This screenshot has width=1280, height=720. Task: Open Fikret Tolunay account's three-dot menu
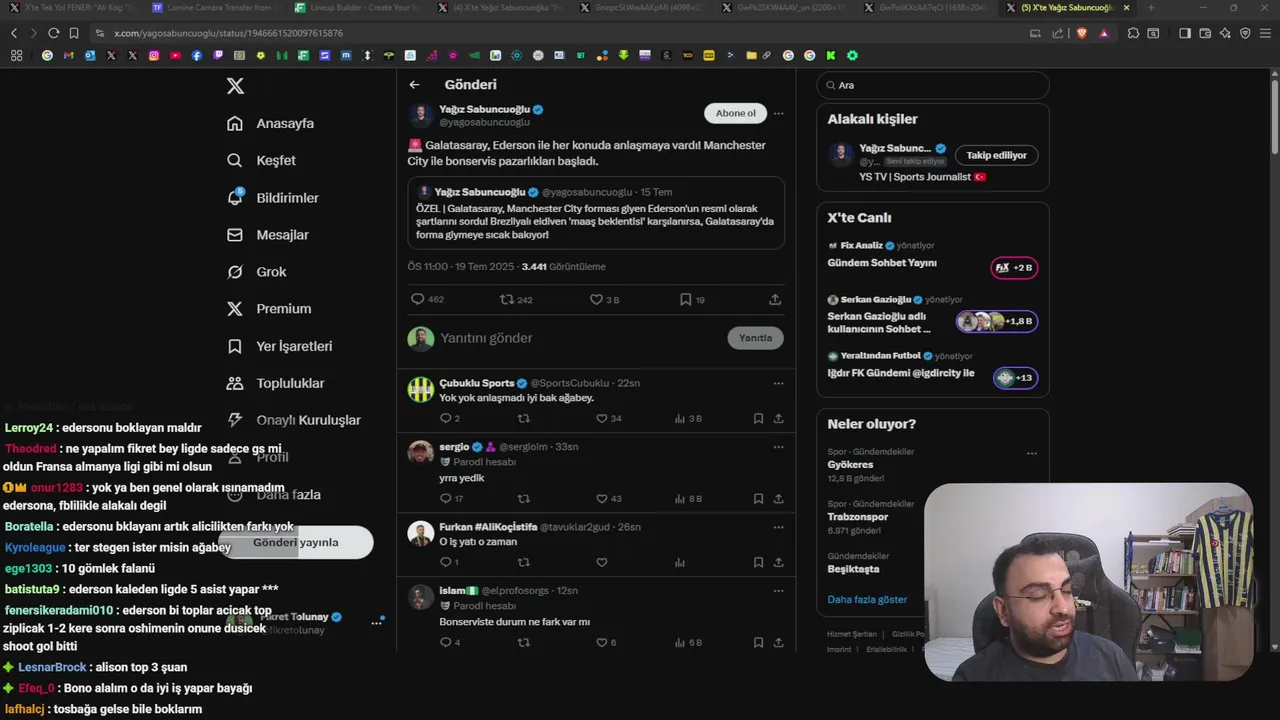376,622
